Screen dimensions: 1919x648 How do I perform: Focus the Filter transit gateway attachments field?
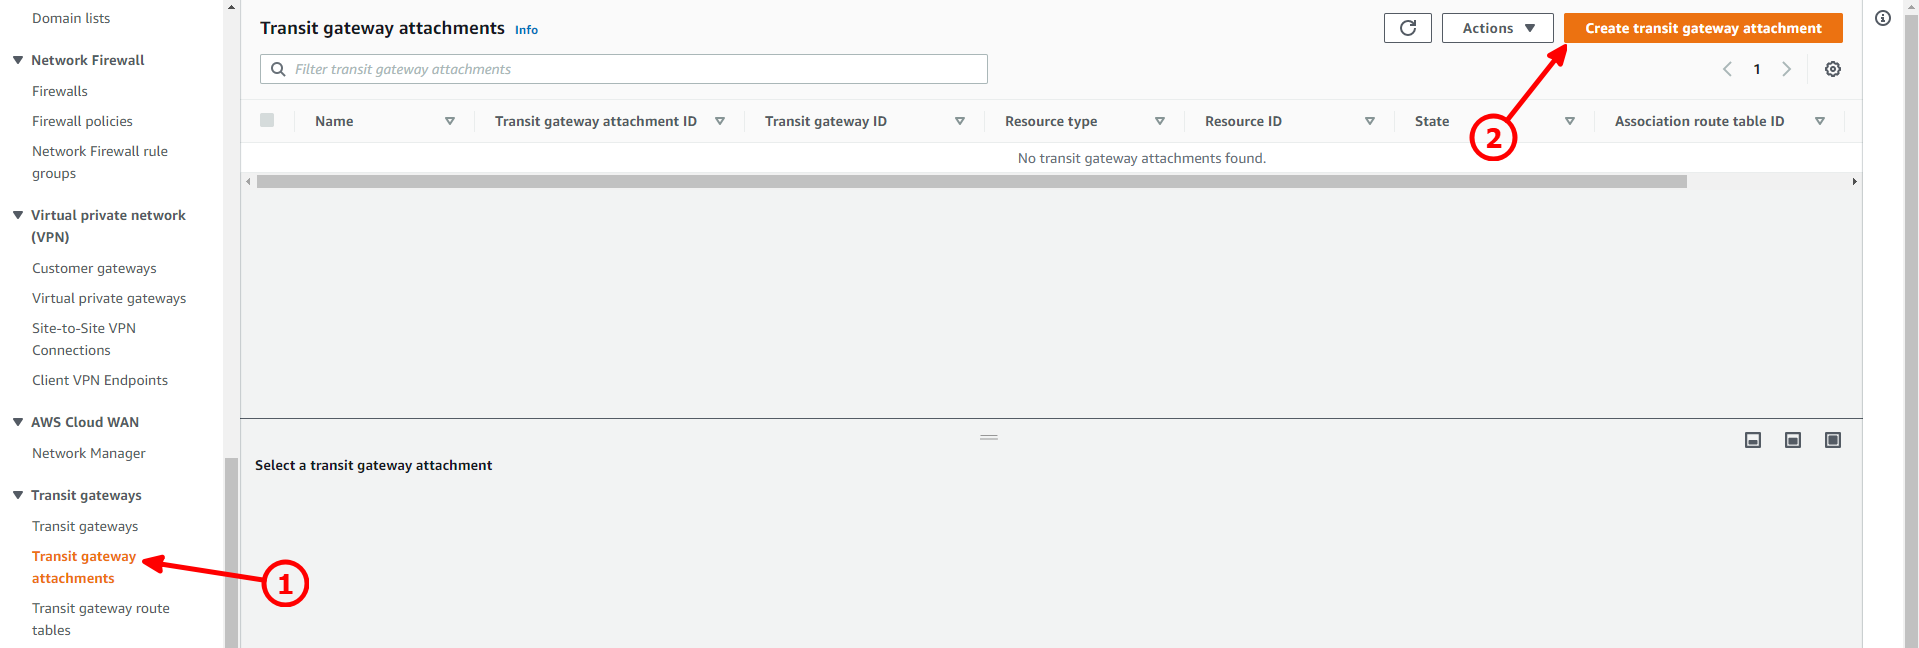[x=635, y=69]
